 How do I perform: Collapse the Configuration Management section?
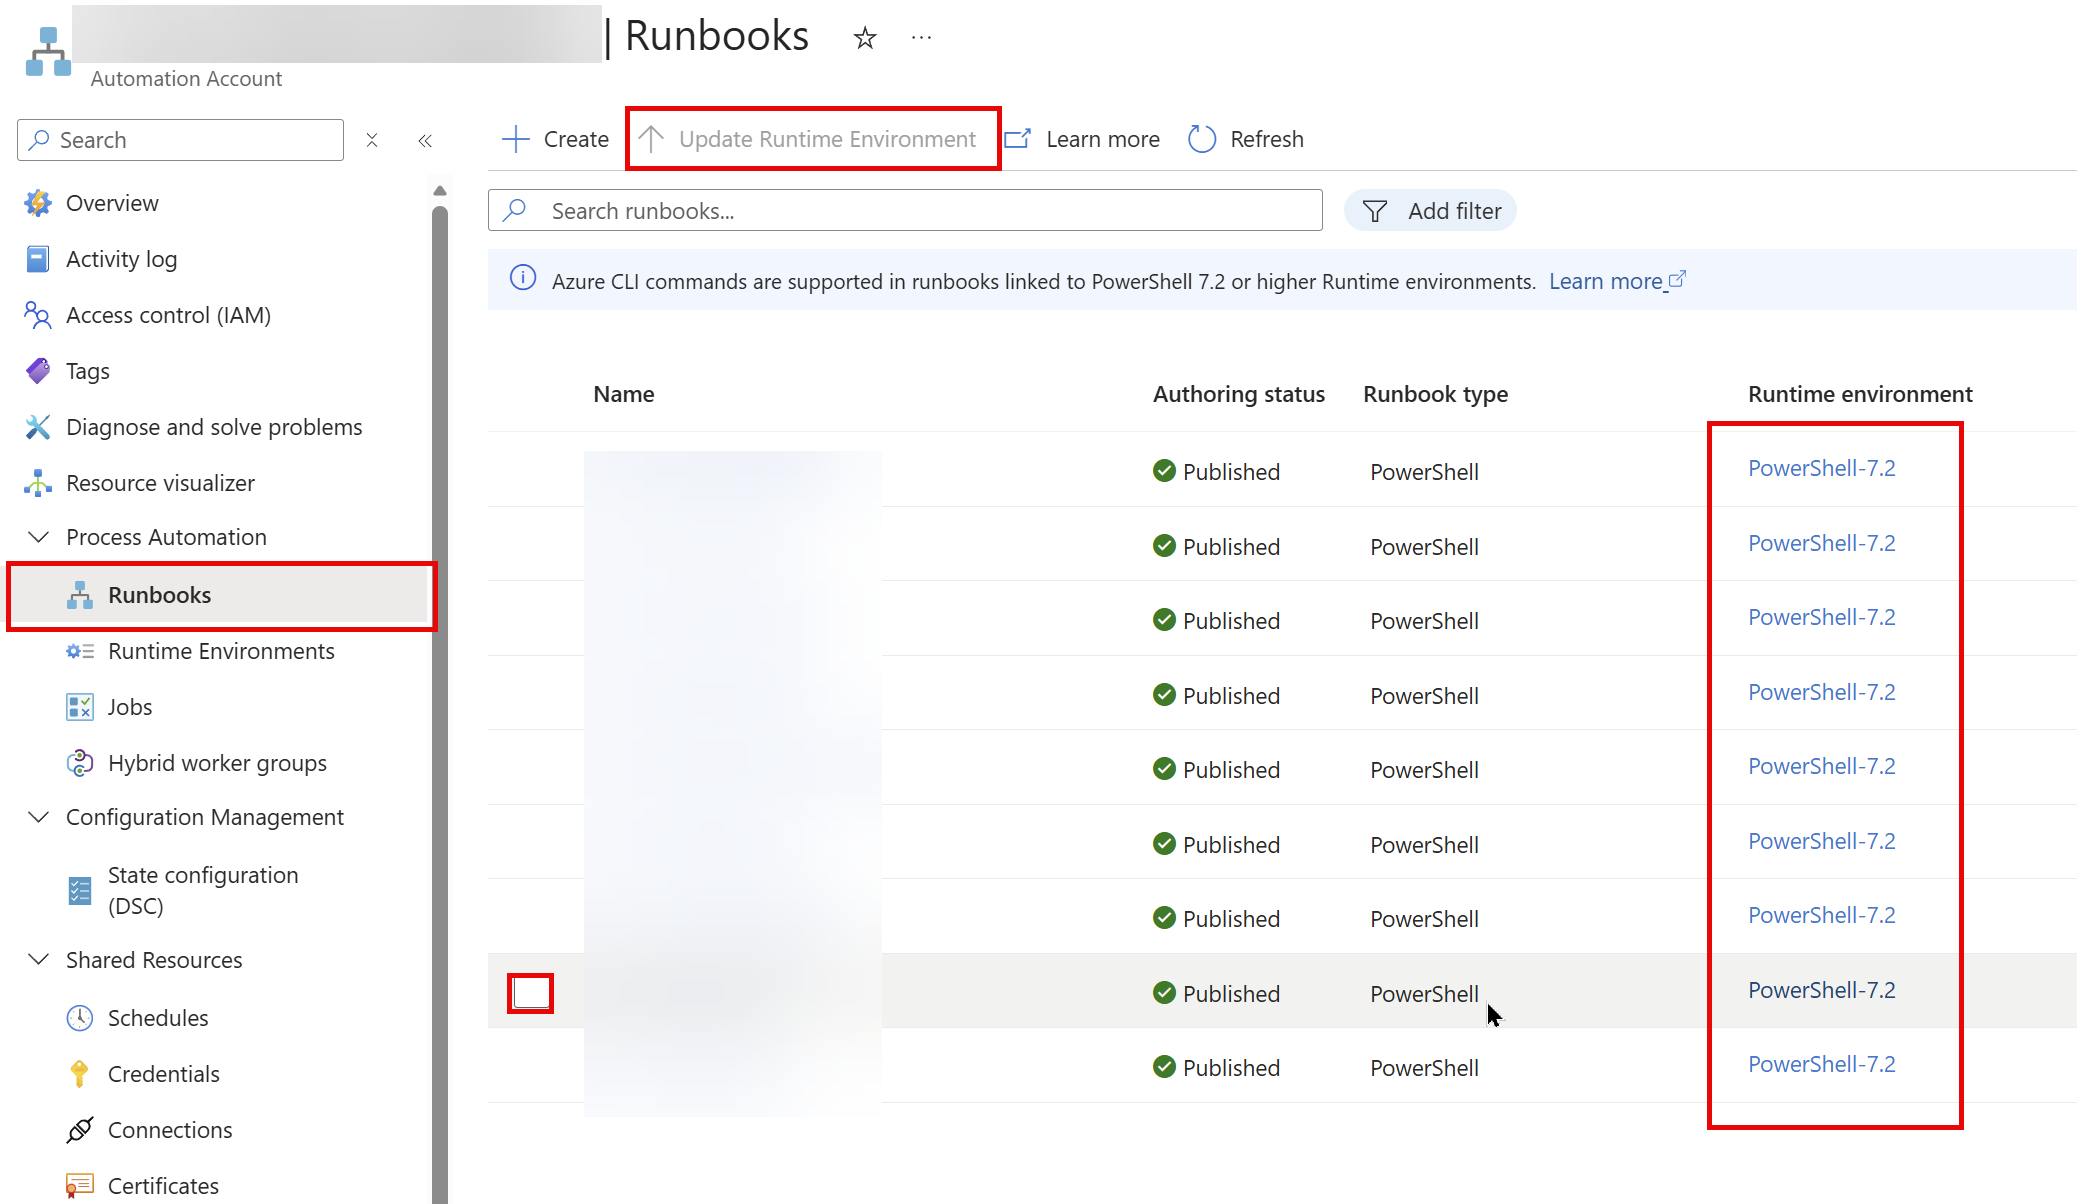pos(38,817)
